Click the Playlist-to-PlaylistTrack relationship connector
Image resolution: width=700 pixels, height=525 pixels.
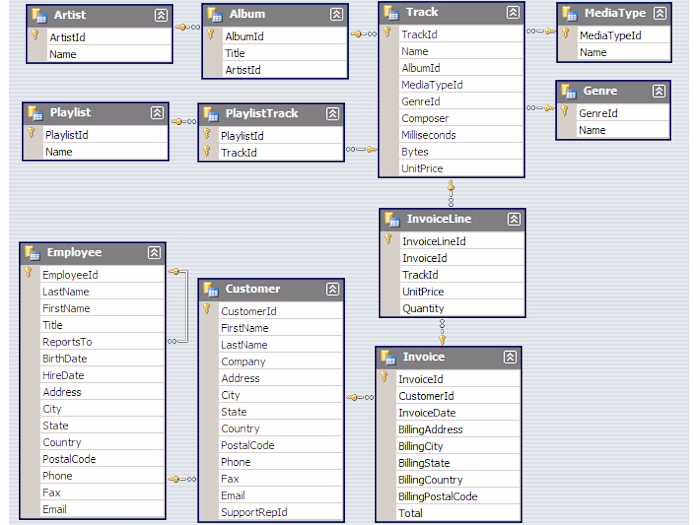click(183, 121)
